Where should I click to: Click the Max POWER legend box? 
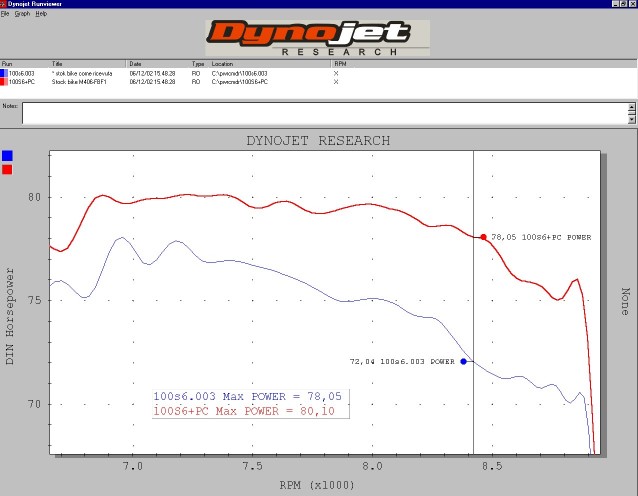tap(250, 404)
